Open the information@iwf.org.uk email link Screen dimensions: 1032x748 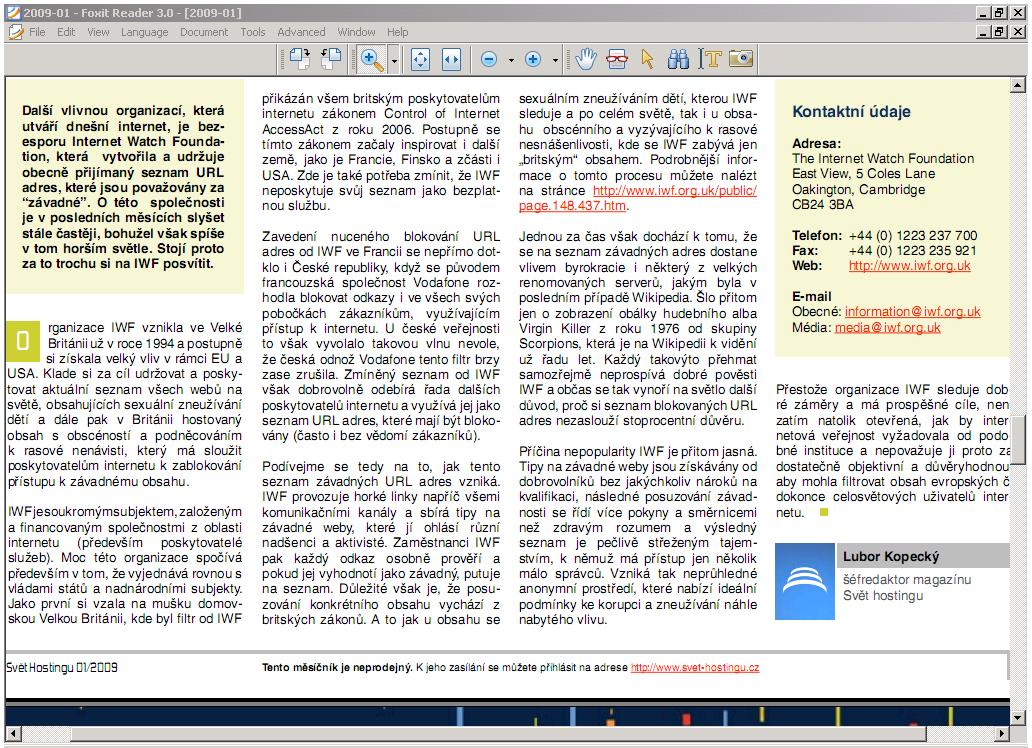coord(913,312)
